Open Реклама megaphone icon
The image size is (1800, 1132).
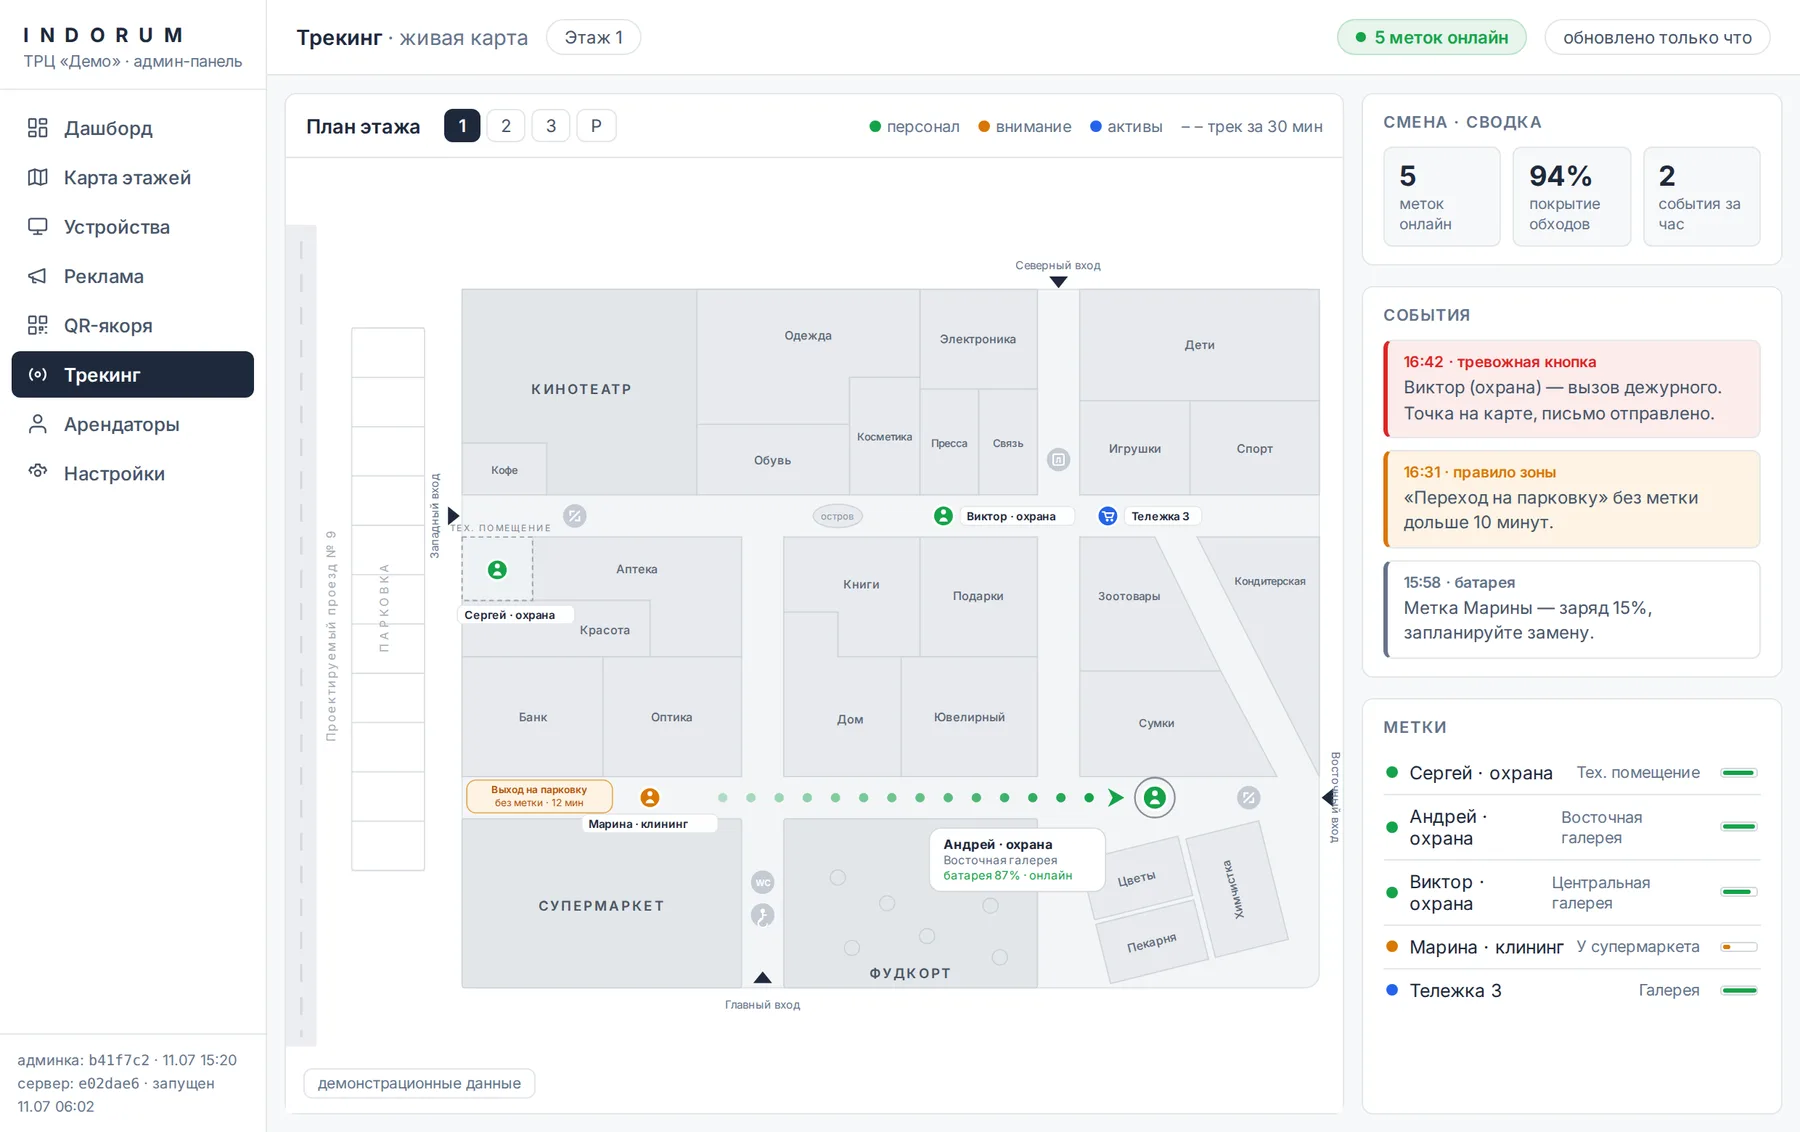pyautogui.click(x=38, y=276)
